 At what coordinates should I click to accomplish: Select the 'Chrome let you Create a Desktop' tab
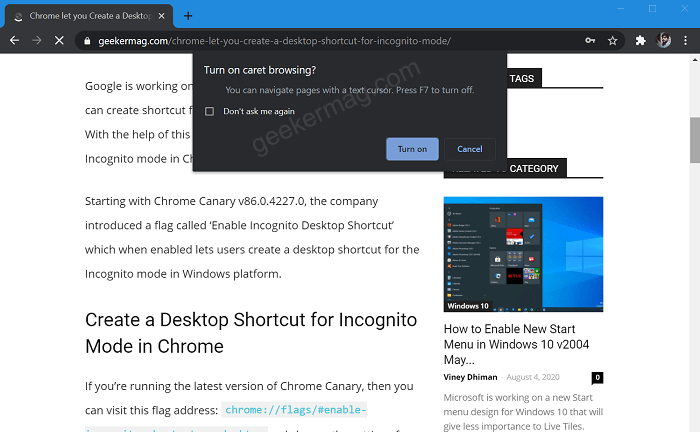[x=89, y=16]
